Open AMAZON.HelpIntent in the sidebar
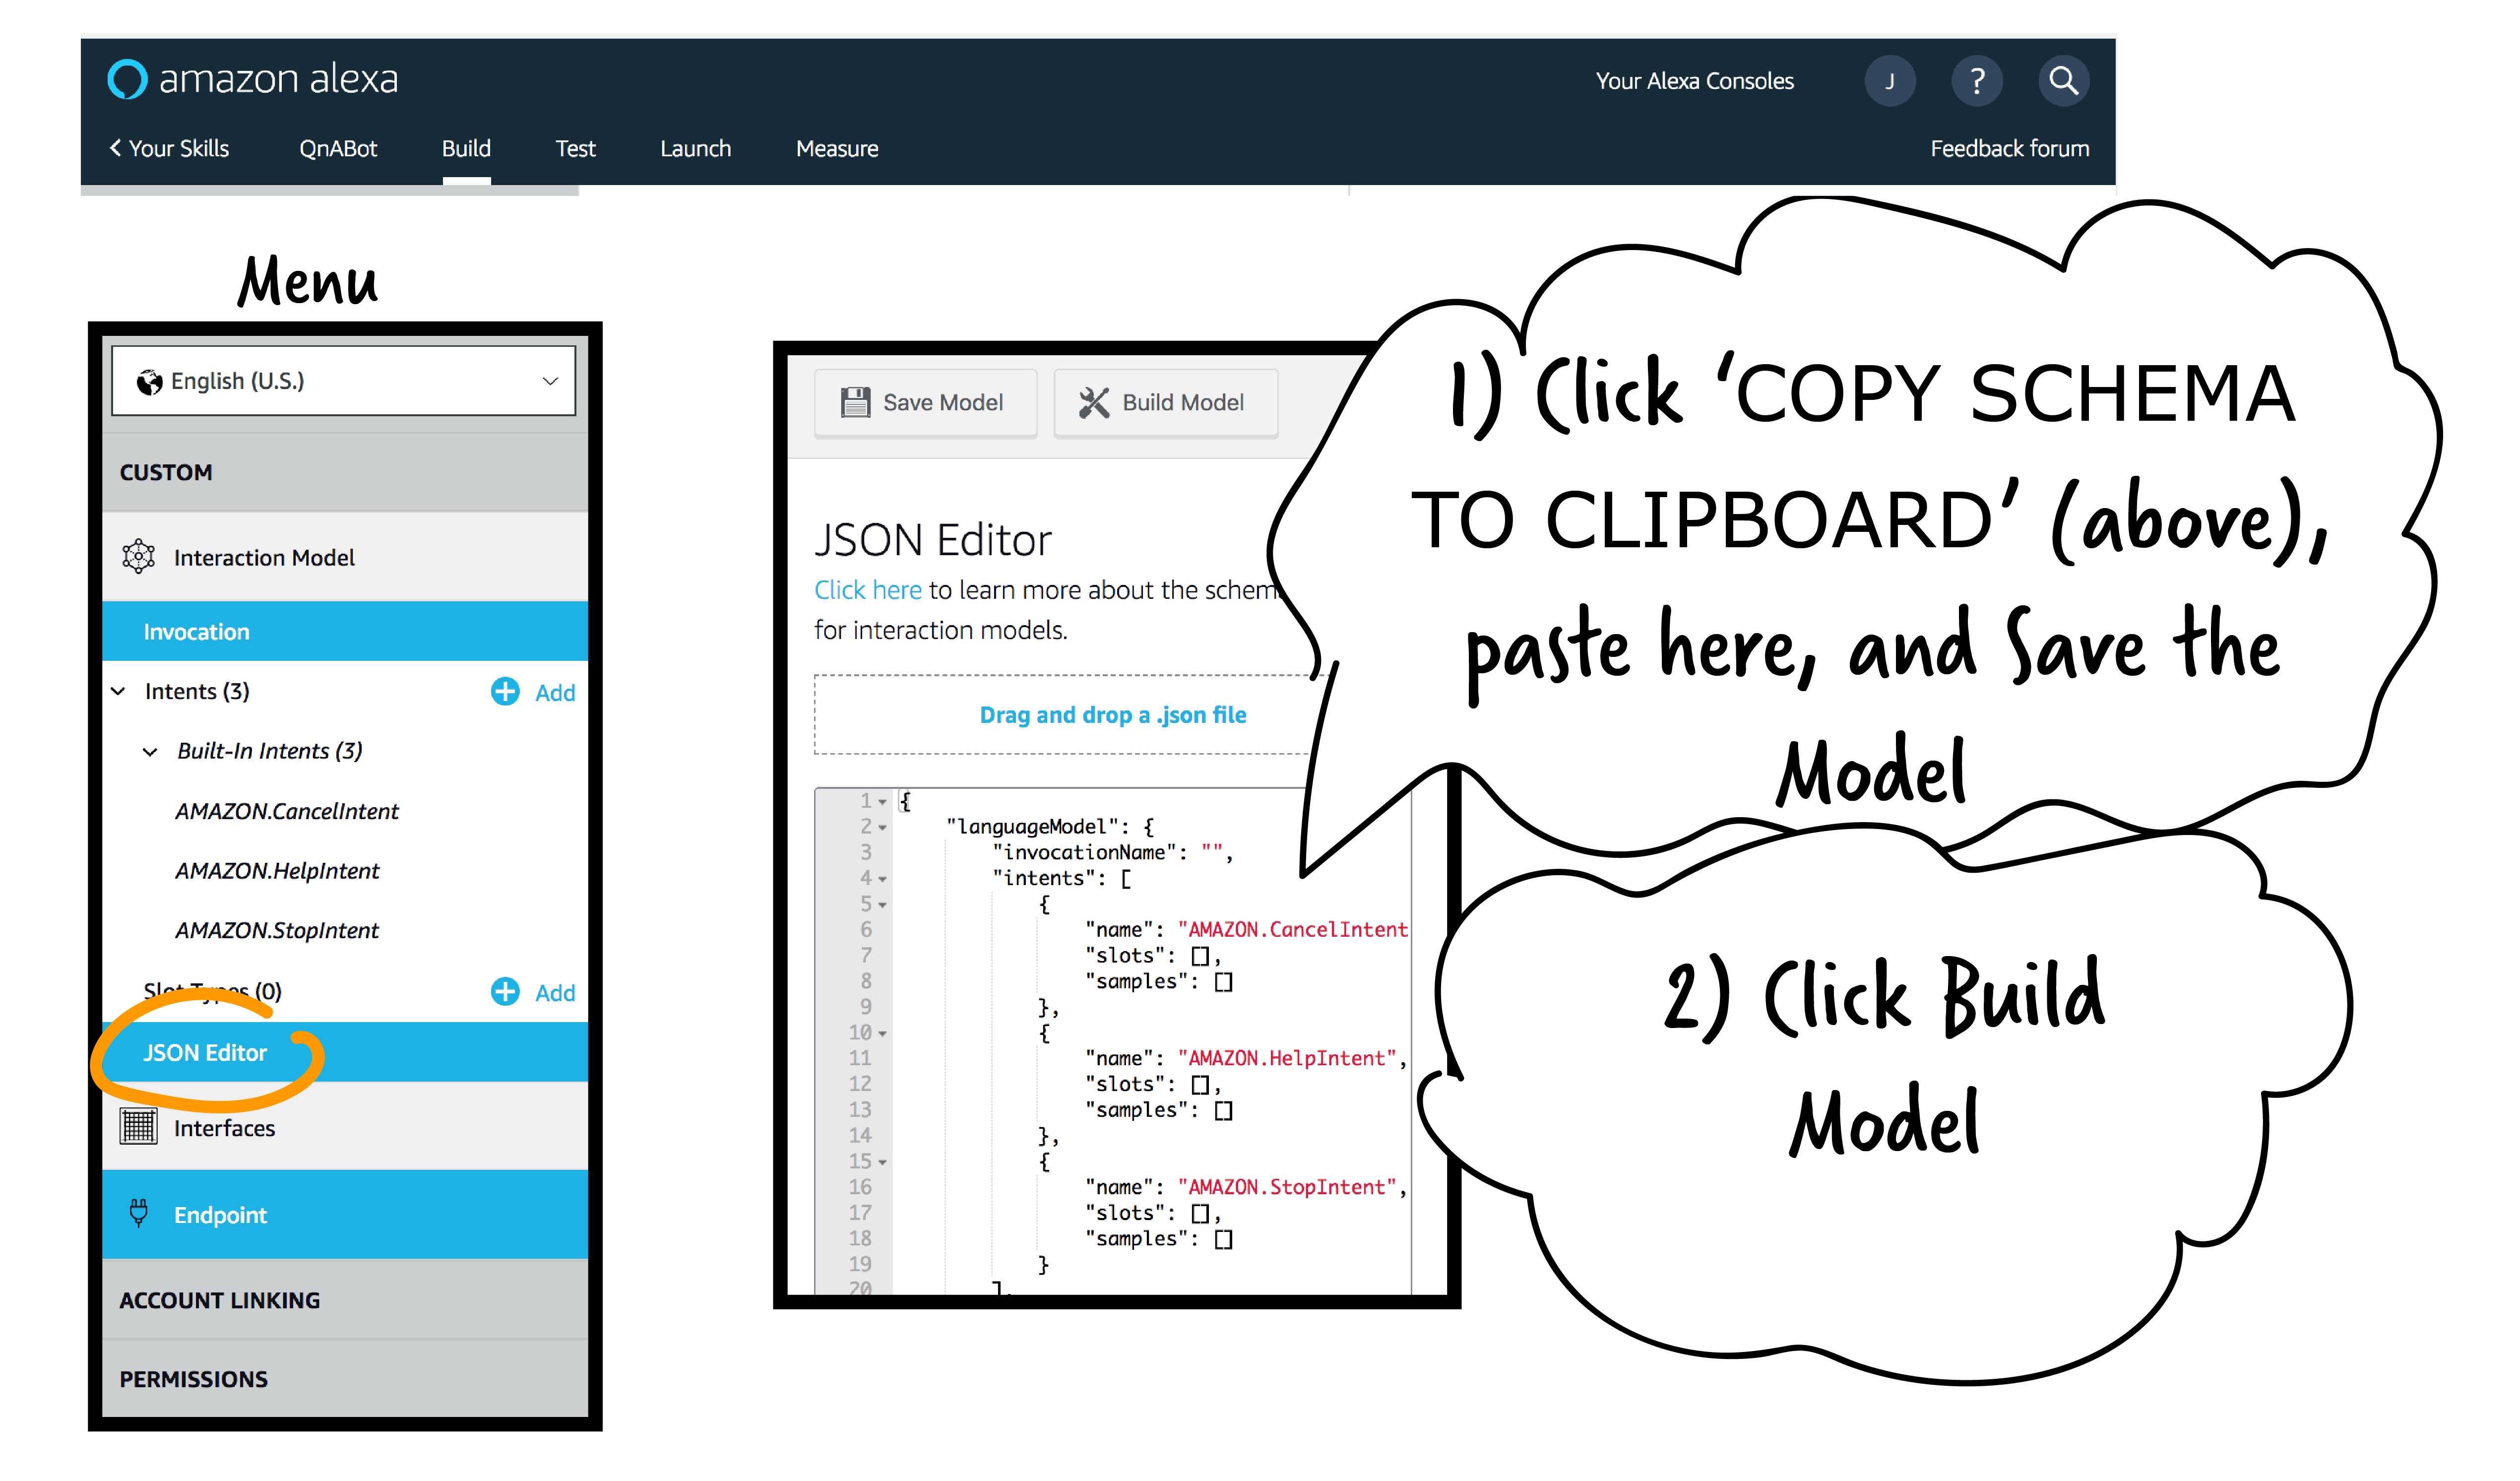This screenshot has height=1481, width=2520. pos(277,870)
